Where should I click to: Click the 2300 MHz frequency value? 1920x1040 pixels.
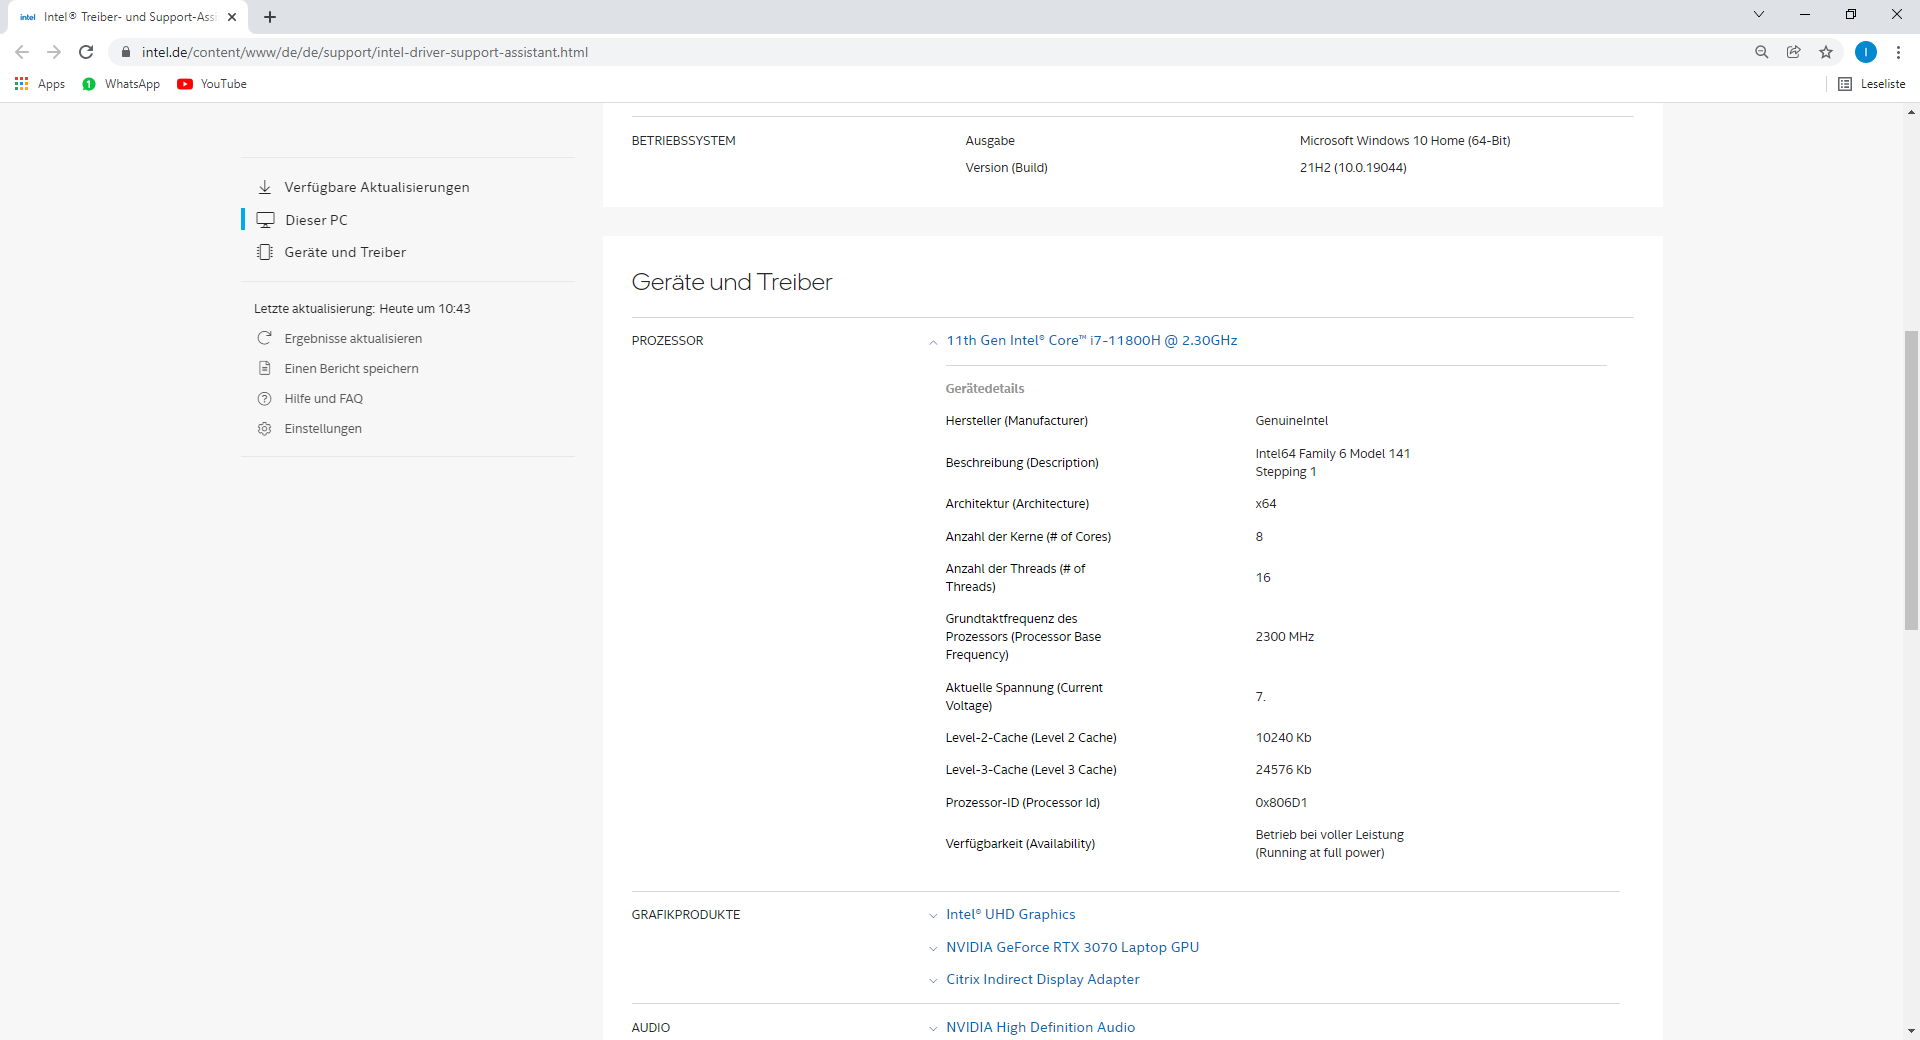[x=1285, y=637]
